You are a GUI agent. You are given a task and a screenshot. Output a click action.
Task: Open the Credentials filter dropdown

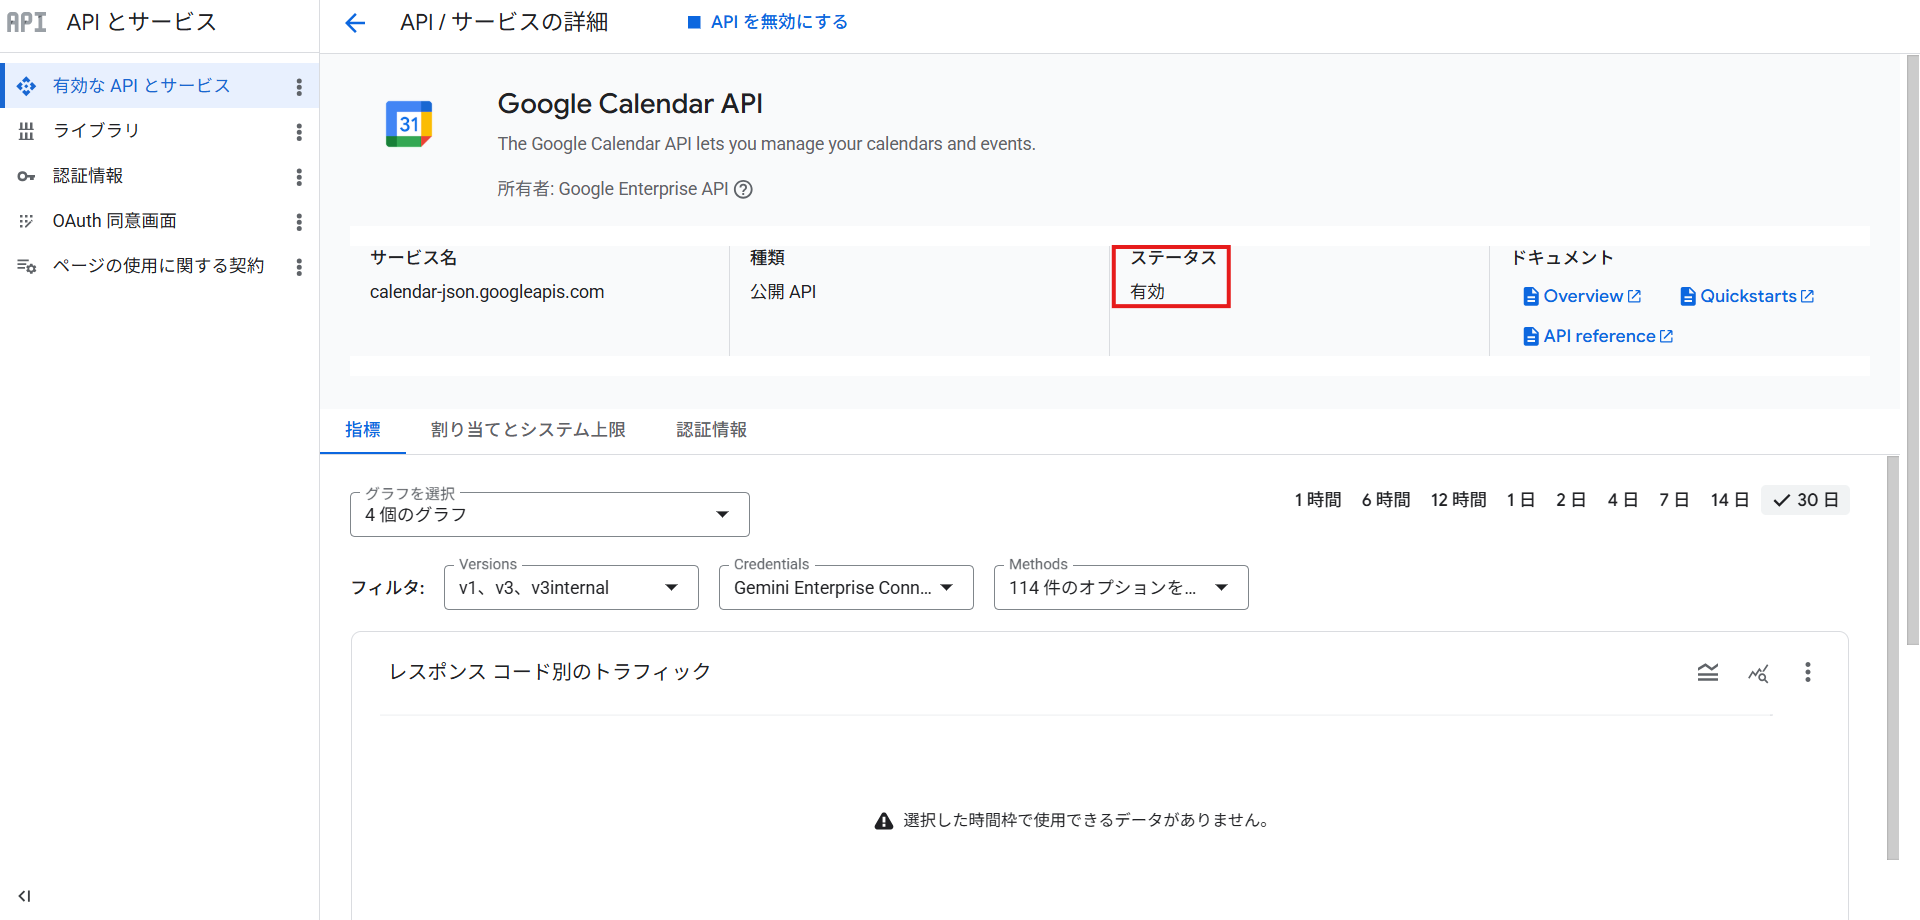846,588
